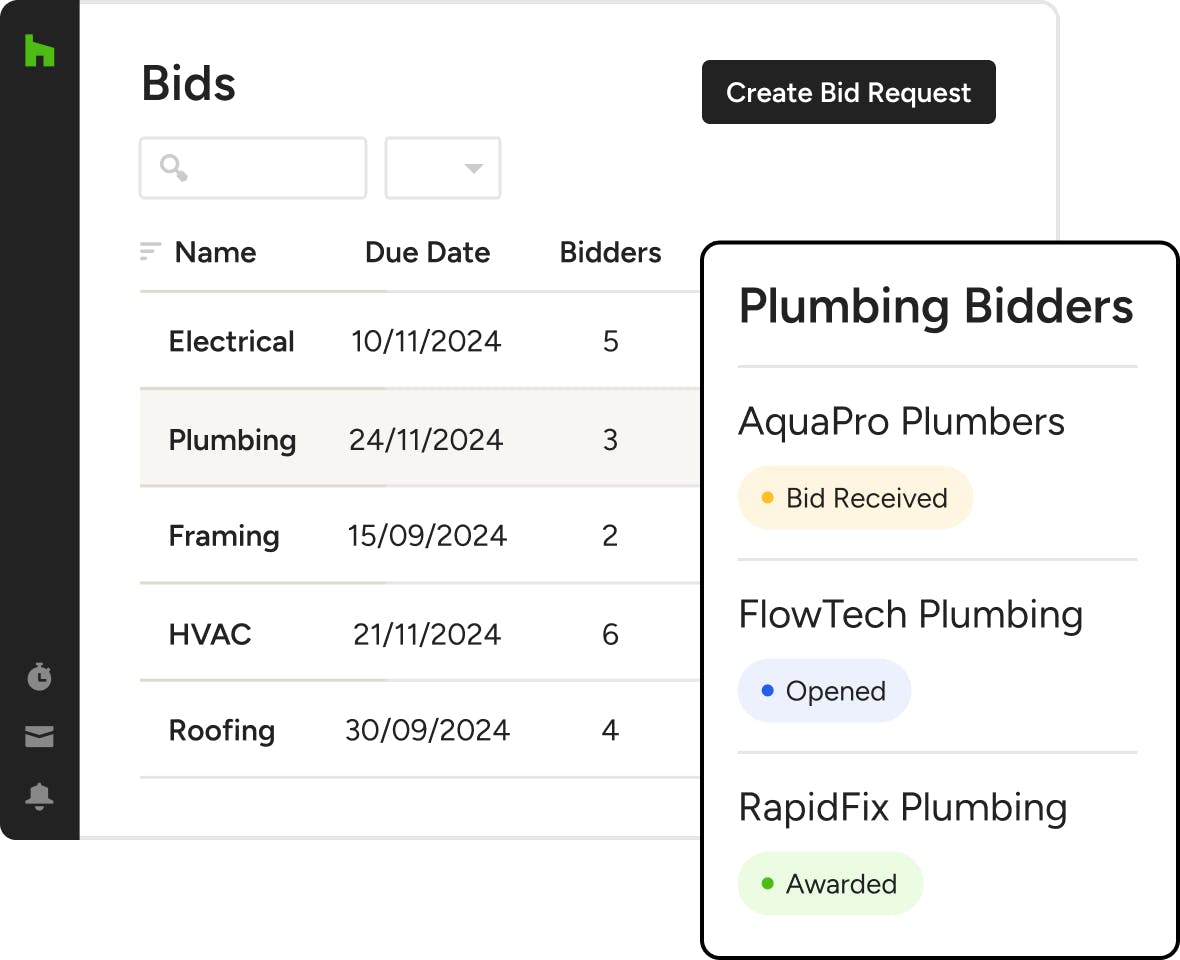This screenshot has height=960, width=1180.
Task: Open the stopwatch timer icon in sidebar
Action: (39, 677)
